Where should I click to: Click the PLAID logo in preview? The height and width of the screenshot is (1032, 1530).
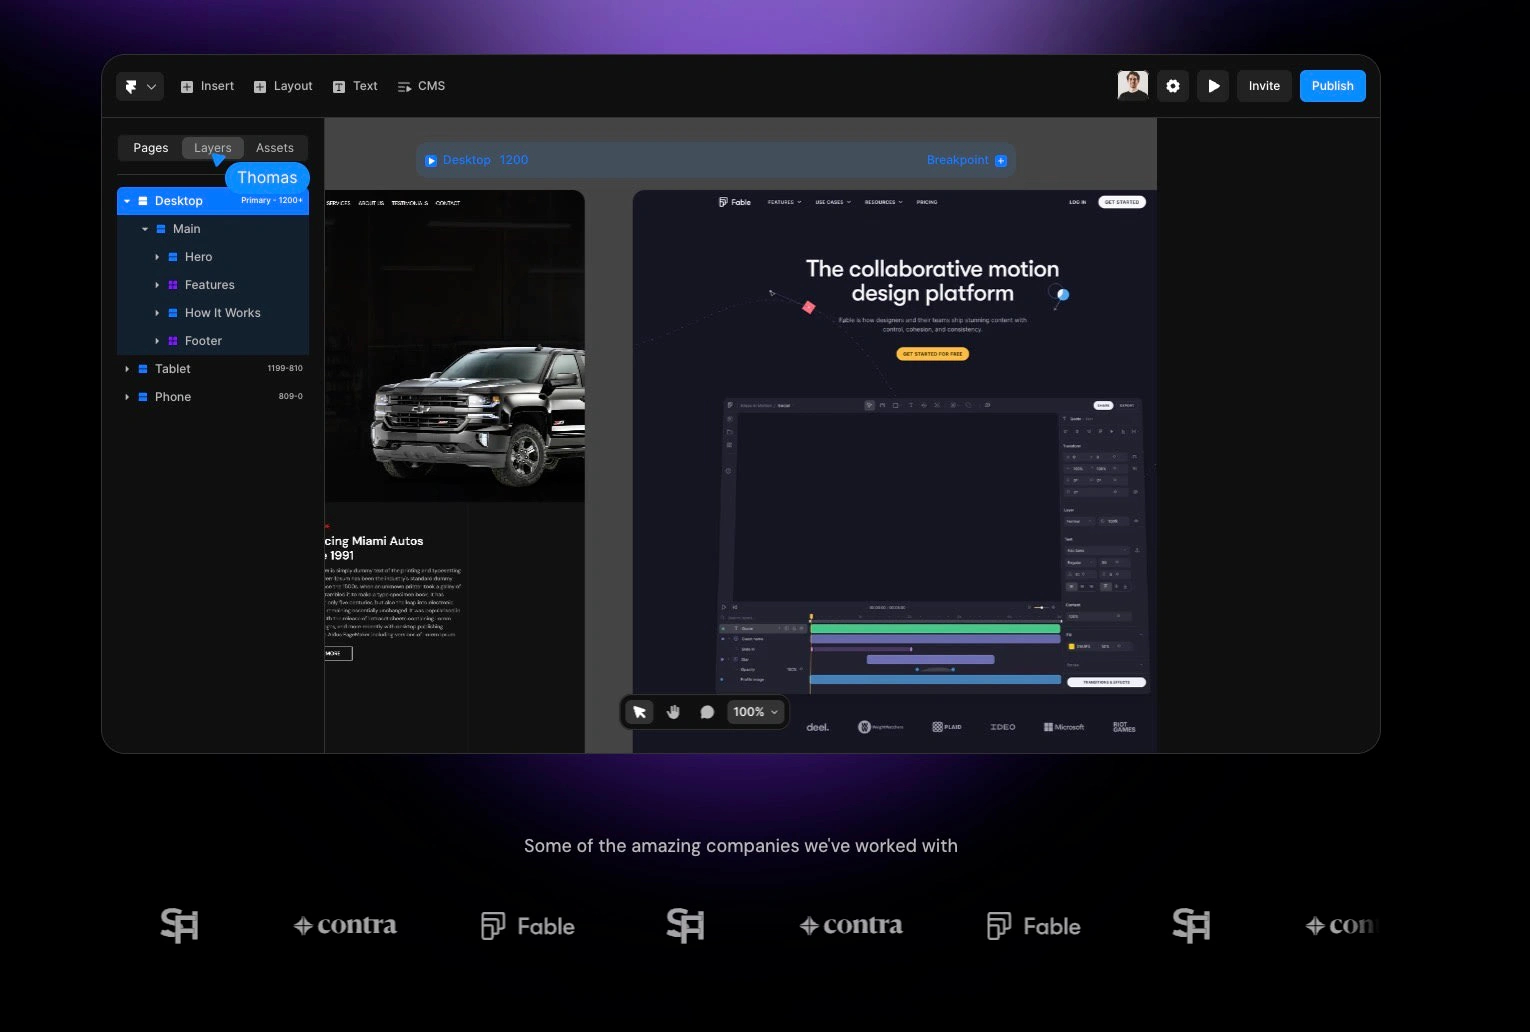click(x=946, y=727)
